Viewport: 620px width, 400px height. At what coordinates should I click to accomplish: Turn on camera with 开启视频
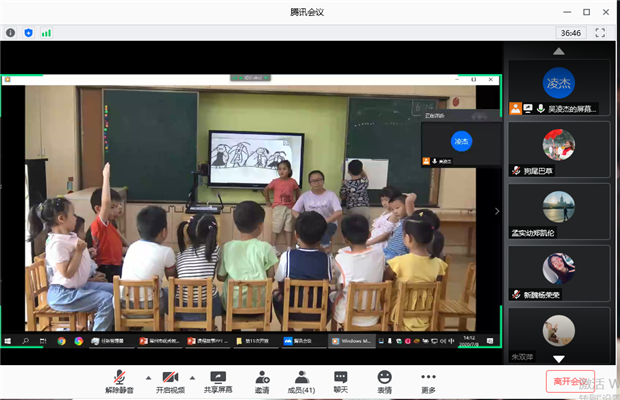[170, 381]
